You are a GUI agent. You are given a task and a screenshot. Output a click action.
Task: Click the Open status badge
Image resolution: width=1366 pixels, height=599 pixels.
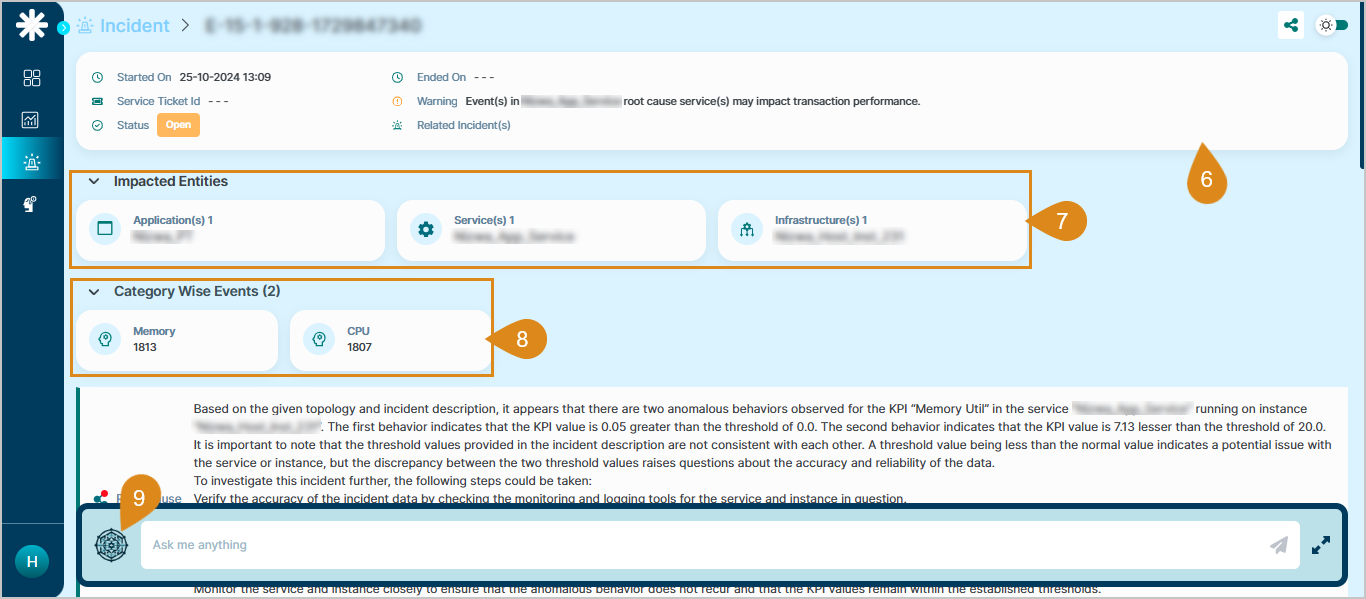(x=178, y=125)
